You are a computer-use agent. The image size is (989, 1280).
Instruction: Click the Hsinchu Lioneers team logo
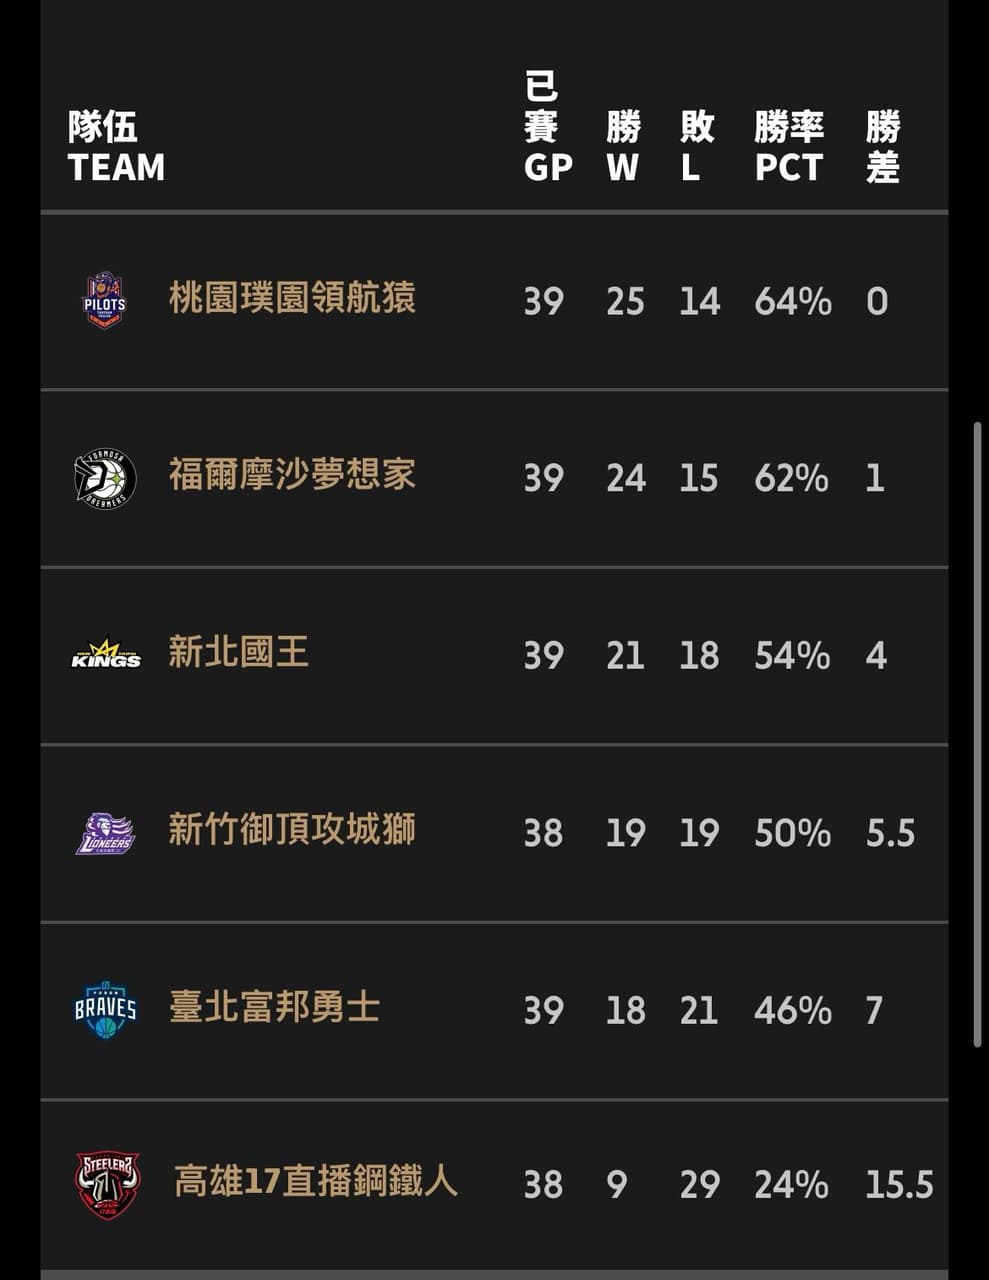[105, 832]
